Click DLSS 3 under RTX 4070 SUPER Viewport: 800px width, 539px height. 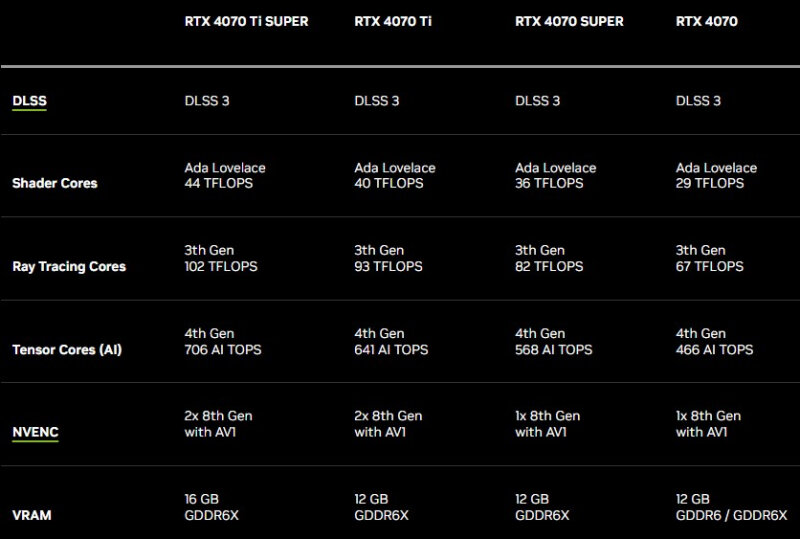click(x=537, y=101)
